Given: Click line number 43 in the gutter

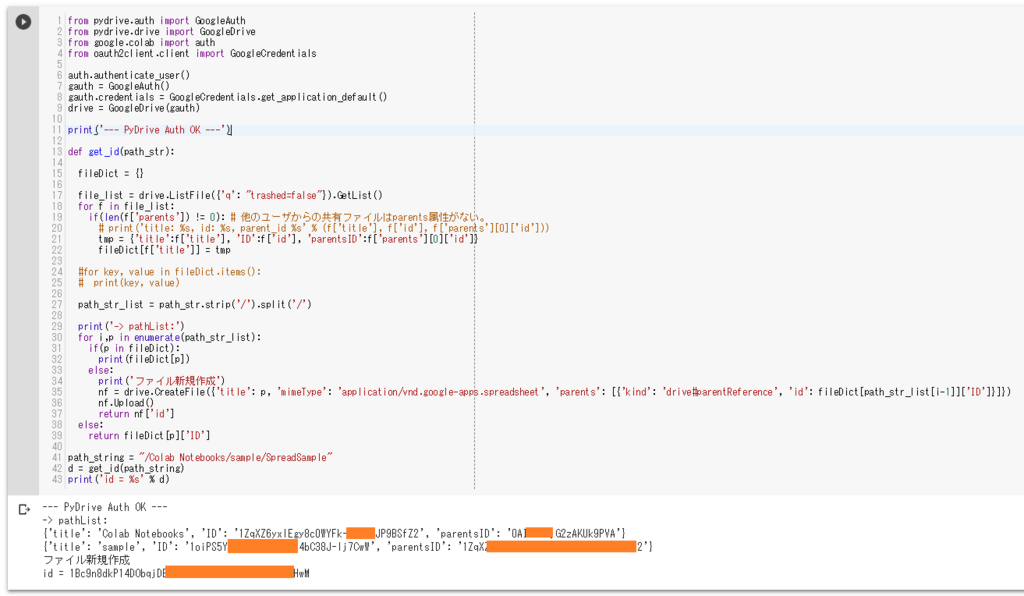Looking at the screenshot, I should tap(57, 479).
